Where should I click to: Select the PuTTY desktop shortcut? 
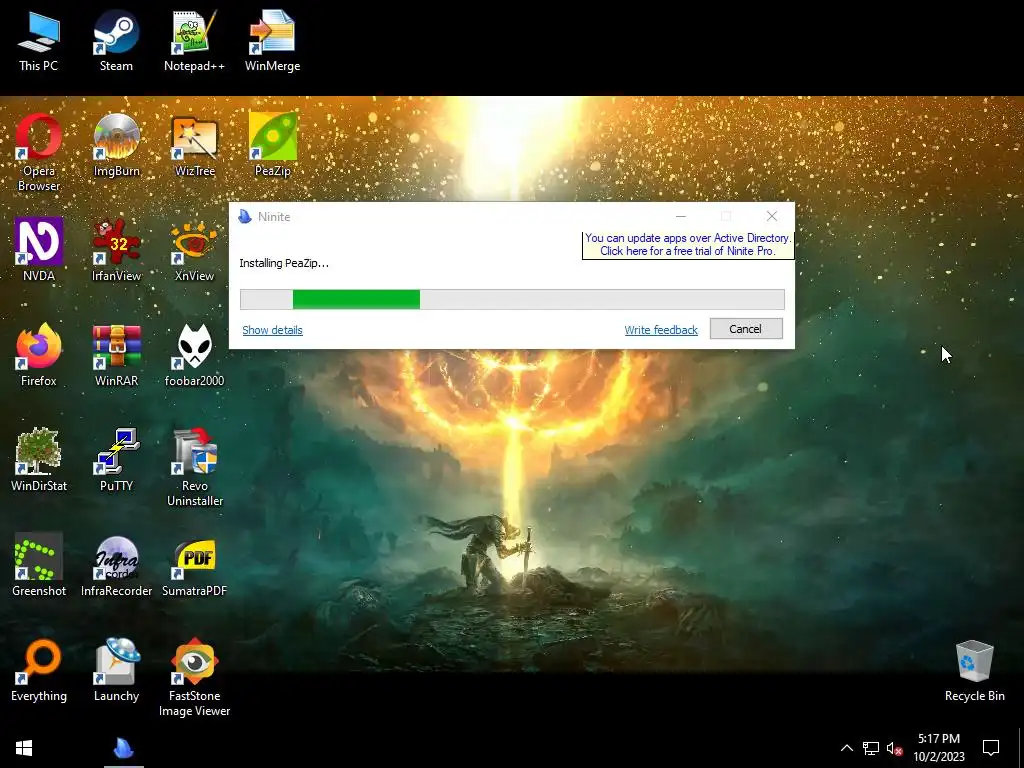[x=116, y=460]
